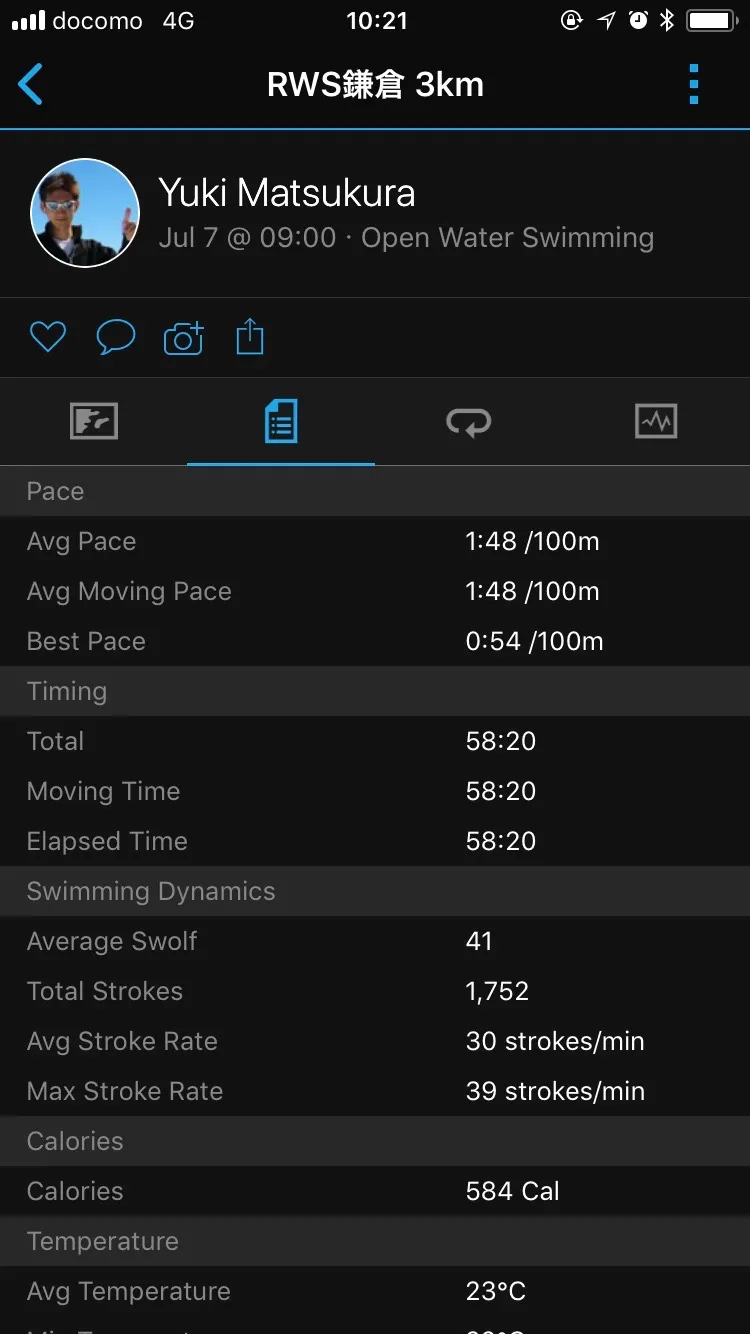The height and width of the screenshot is (1334, 750).
Task: Open Yuki Matsukura's profile name
Action: 287,193
